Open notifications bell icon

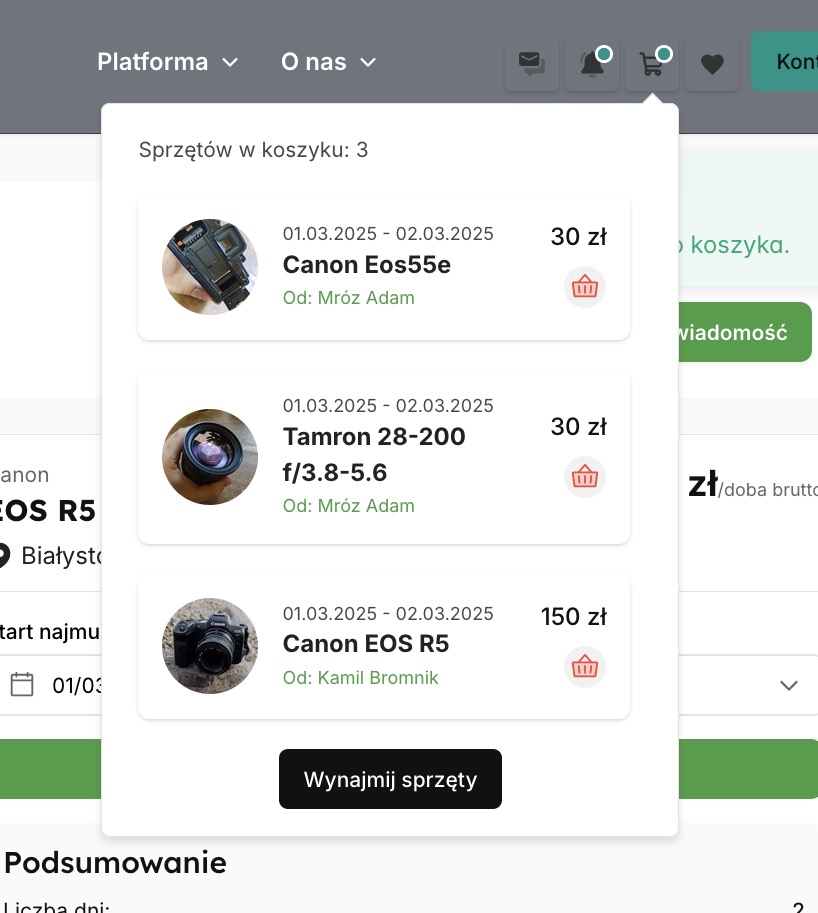coord(592,64)
